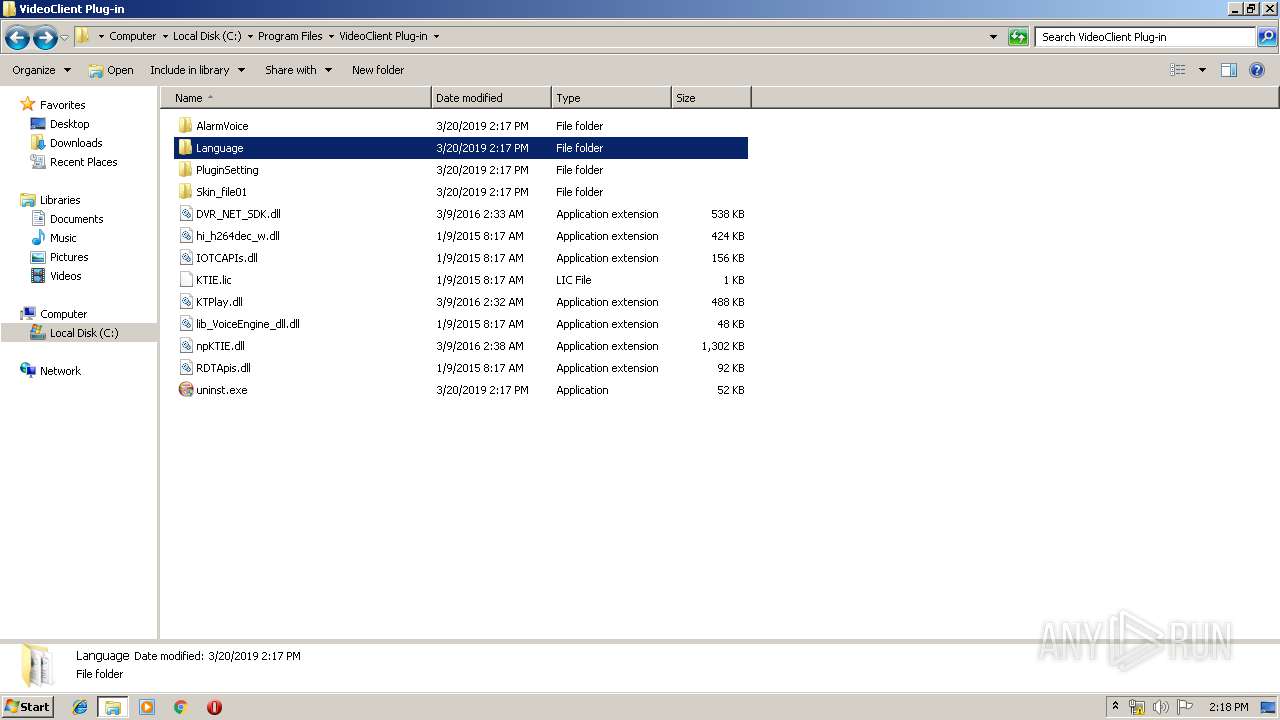Viewport: 1280px width, 720px height.
Task: Open Internet Explorer from taskbar
Action: click(80, 707)
